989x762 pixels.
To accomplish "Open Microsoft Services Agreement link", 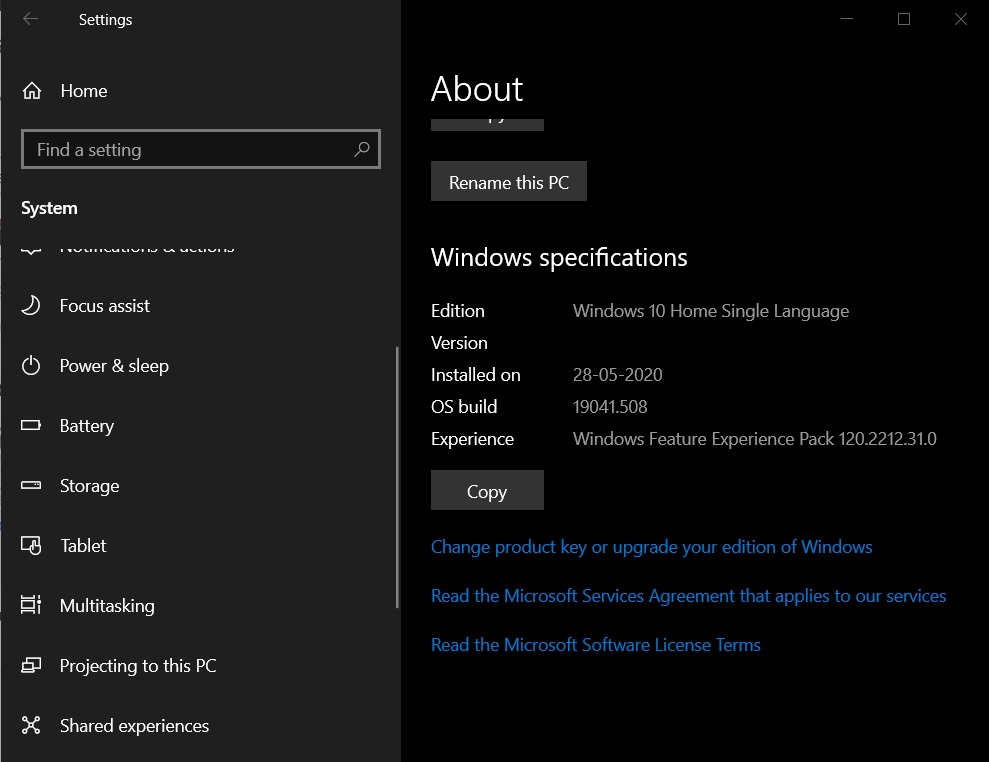I will pyautogui.click(x=688, y=596).
